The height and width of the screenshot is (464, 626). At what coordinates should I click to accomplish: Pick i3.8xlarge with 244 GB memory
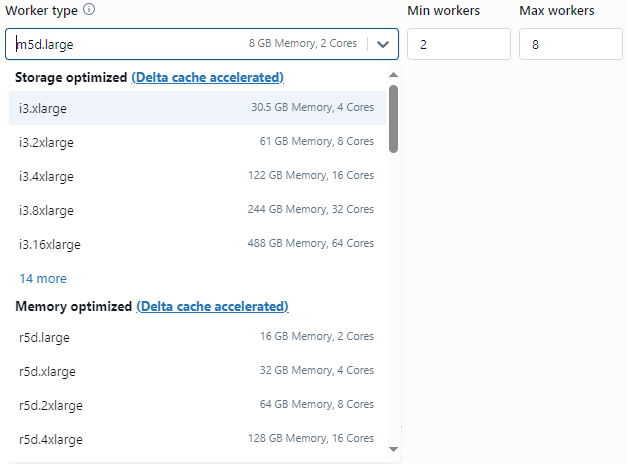[x=196, y=210]
